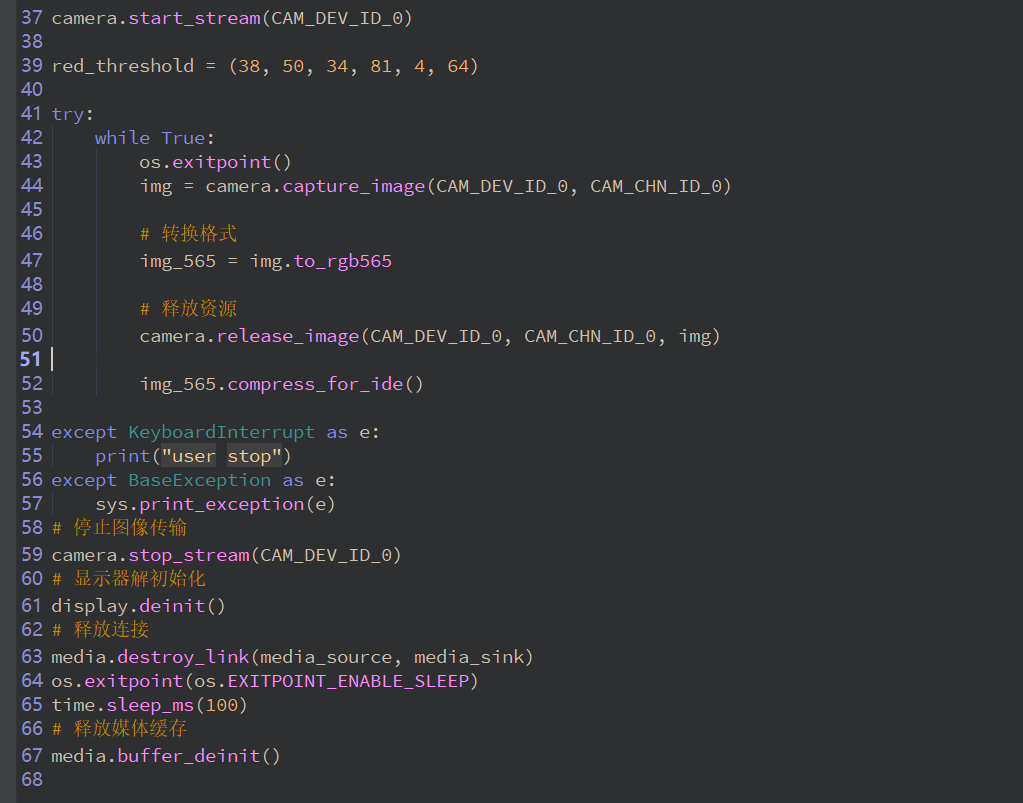
Task: Click the while keyword in the loop
Action: (x=122, y=138)
